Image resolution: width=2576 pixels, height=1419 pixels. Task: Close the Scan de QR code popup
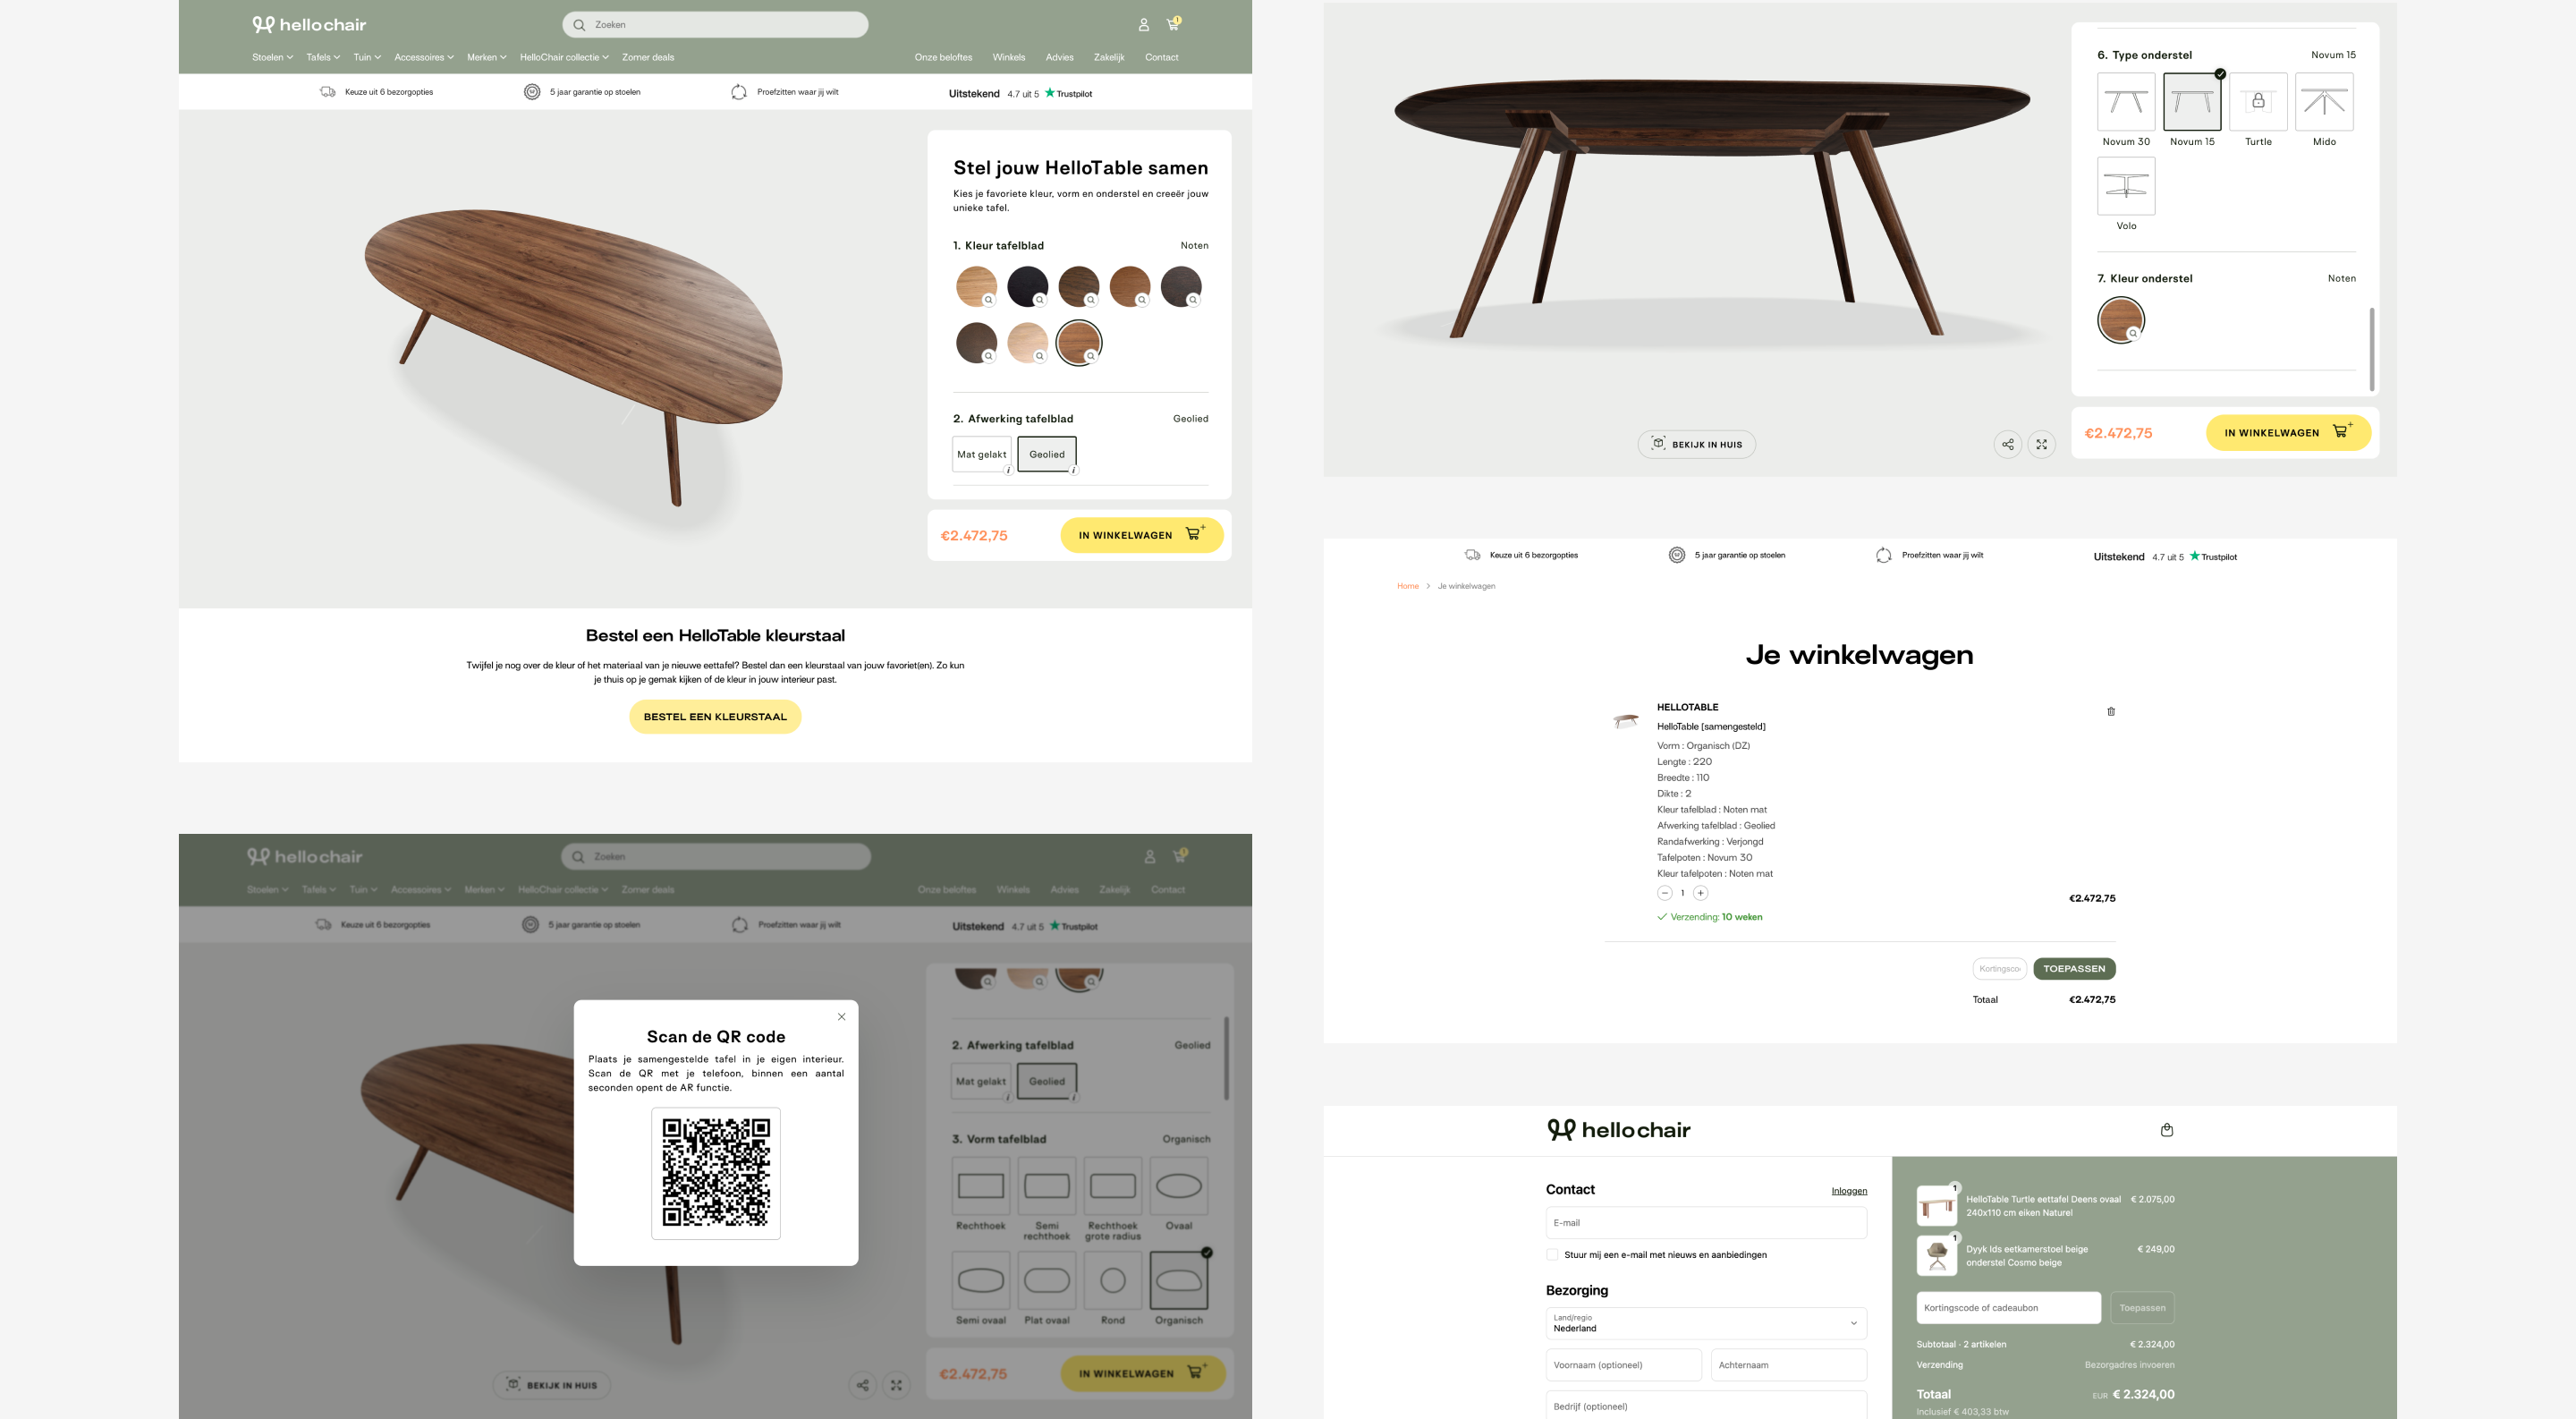tap(841, 1017)
